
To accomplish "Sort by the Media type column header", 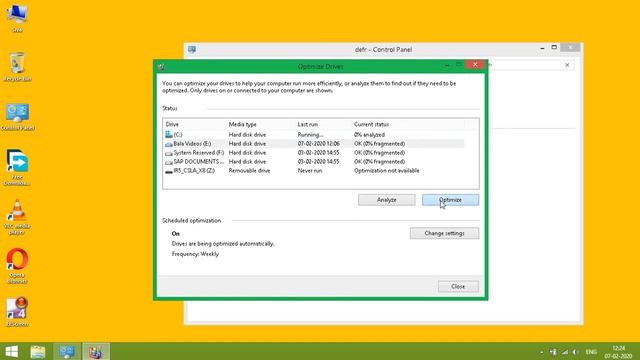I will coord(260,124).
